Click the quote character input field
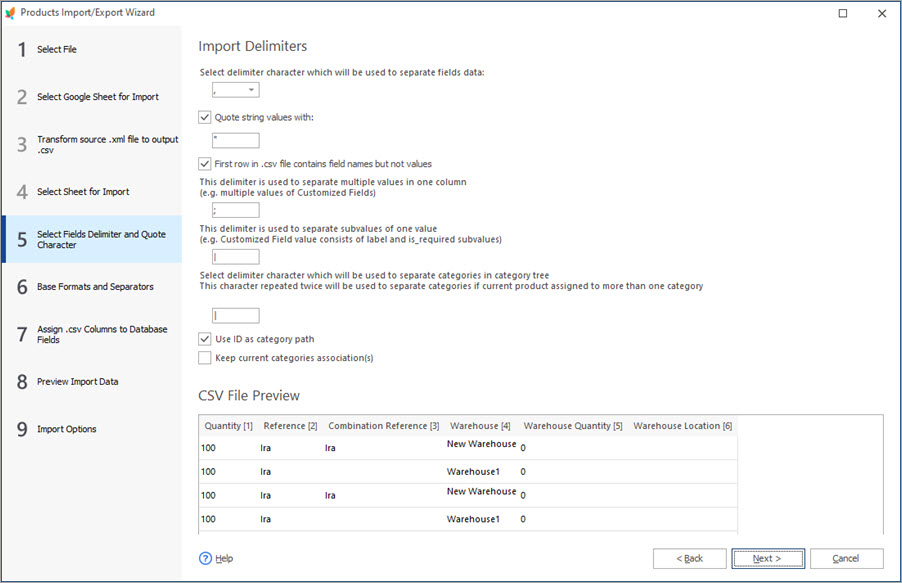Image resolution: width=902 pixels, height=583 pixels. coord(236,140)
